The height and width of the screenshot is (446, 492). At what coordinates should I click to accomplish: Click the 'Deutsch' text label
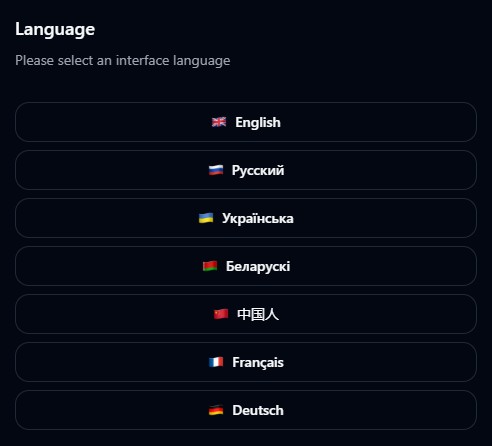258,410
